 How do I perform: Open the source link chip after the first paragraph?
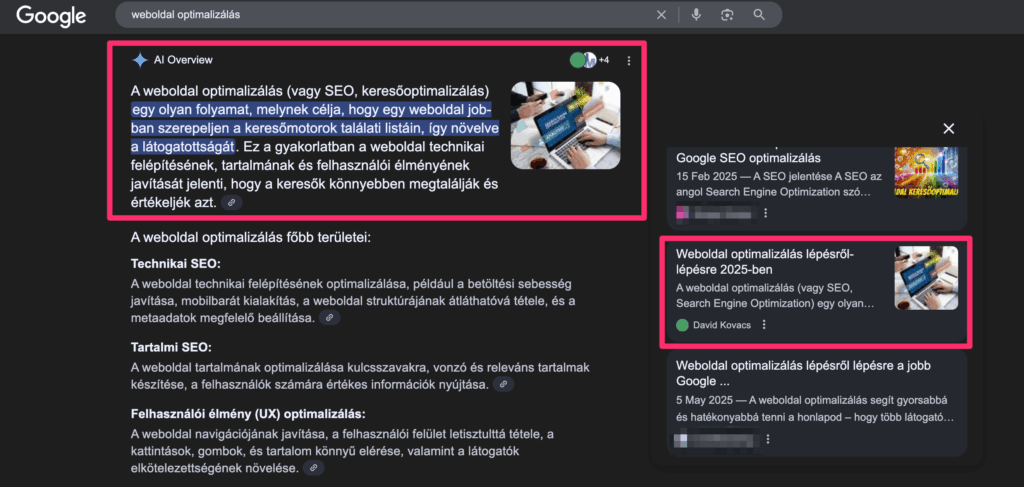point(231,203)
